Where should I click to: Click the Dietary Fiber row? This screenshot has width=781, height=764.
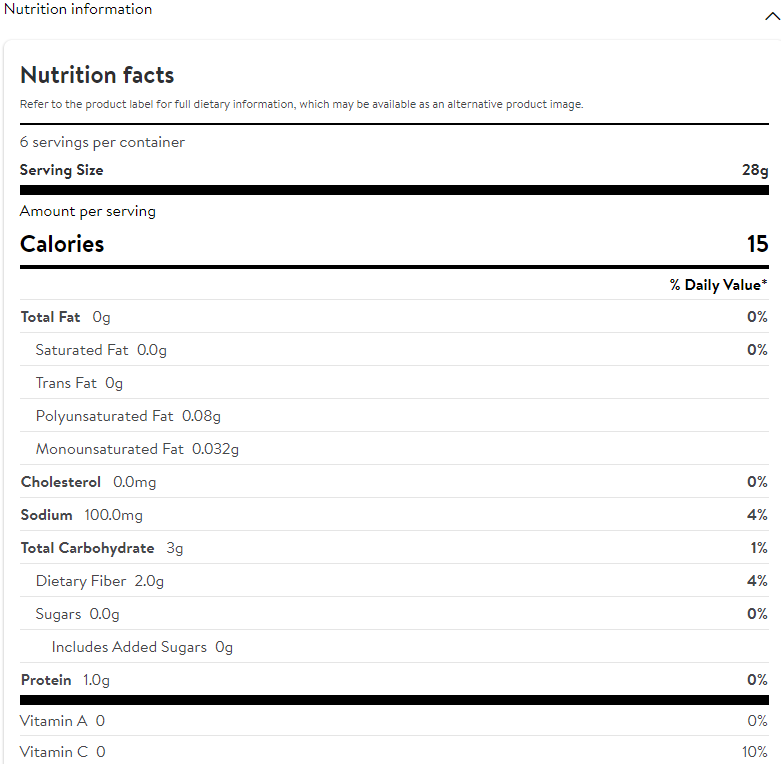(100, 581)
